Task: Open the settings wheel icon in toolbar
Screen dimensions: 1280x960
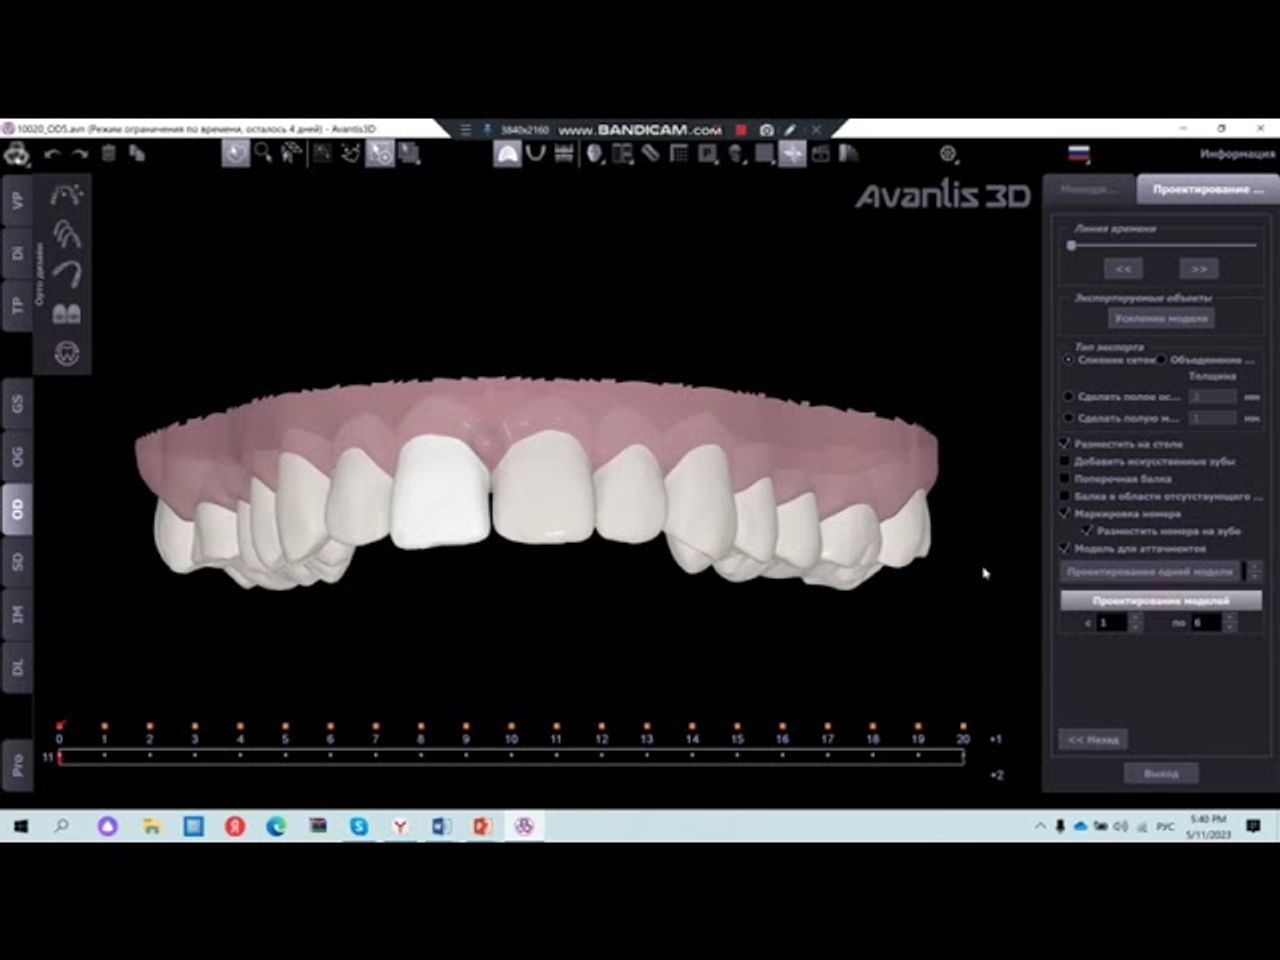Action: 948,154
